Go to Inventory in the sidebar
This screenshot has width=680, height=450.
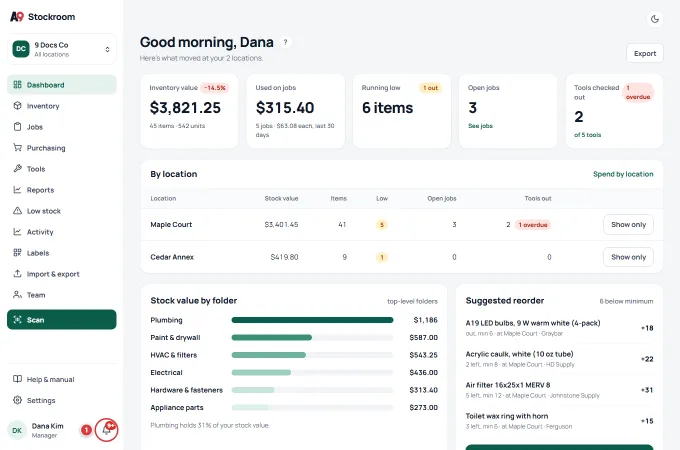[62, 106]
